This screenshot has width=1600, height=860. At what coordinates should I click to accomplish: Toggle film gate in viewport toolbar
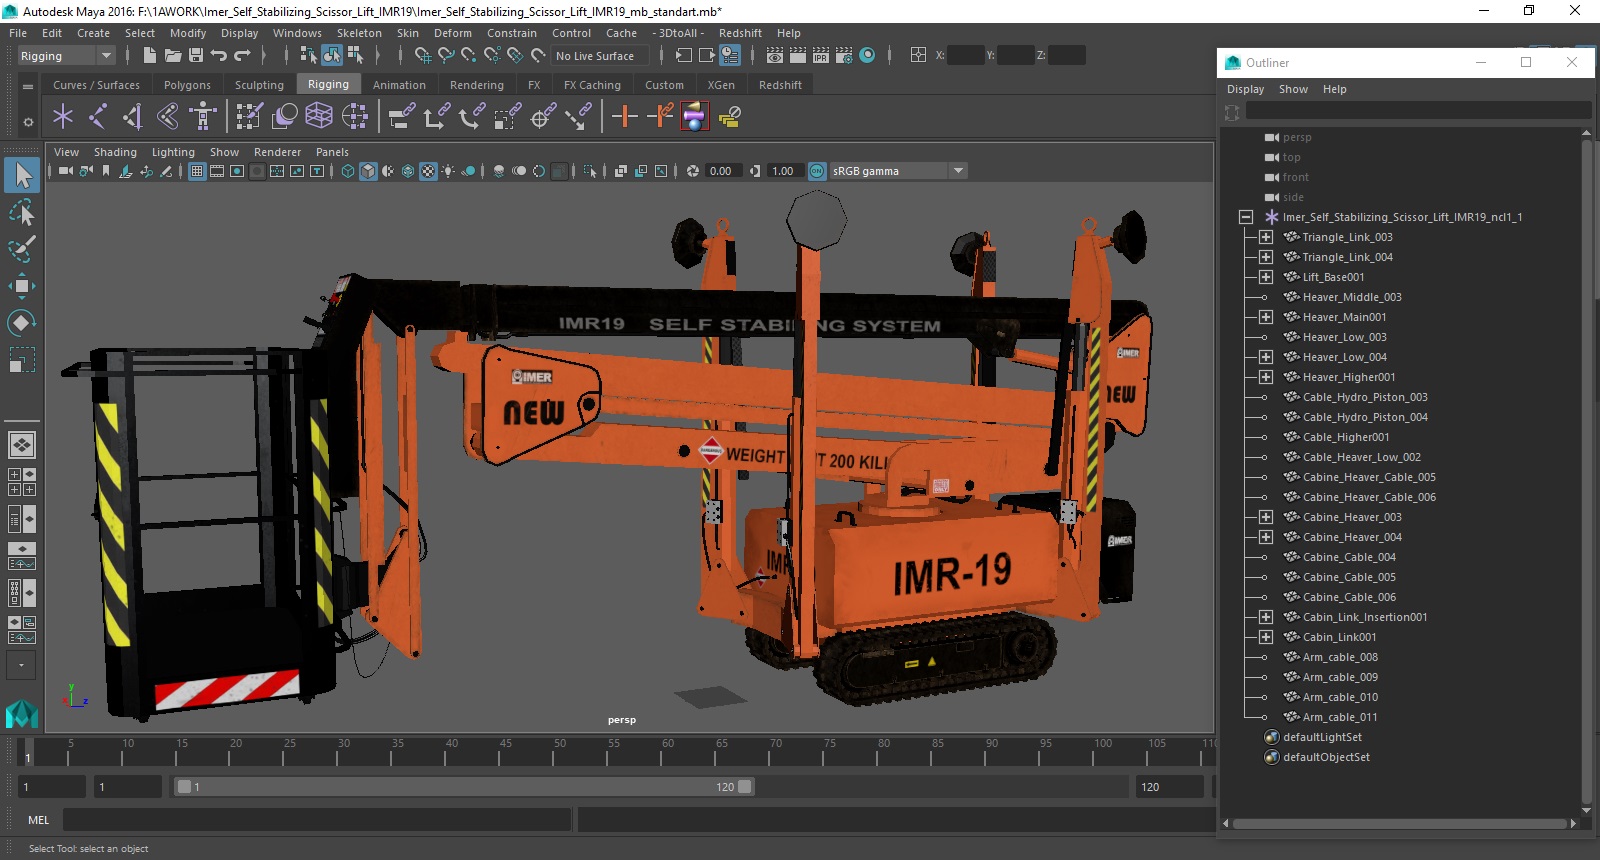(x=217, y=171)
